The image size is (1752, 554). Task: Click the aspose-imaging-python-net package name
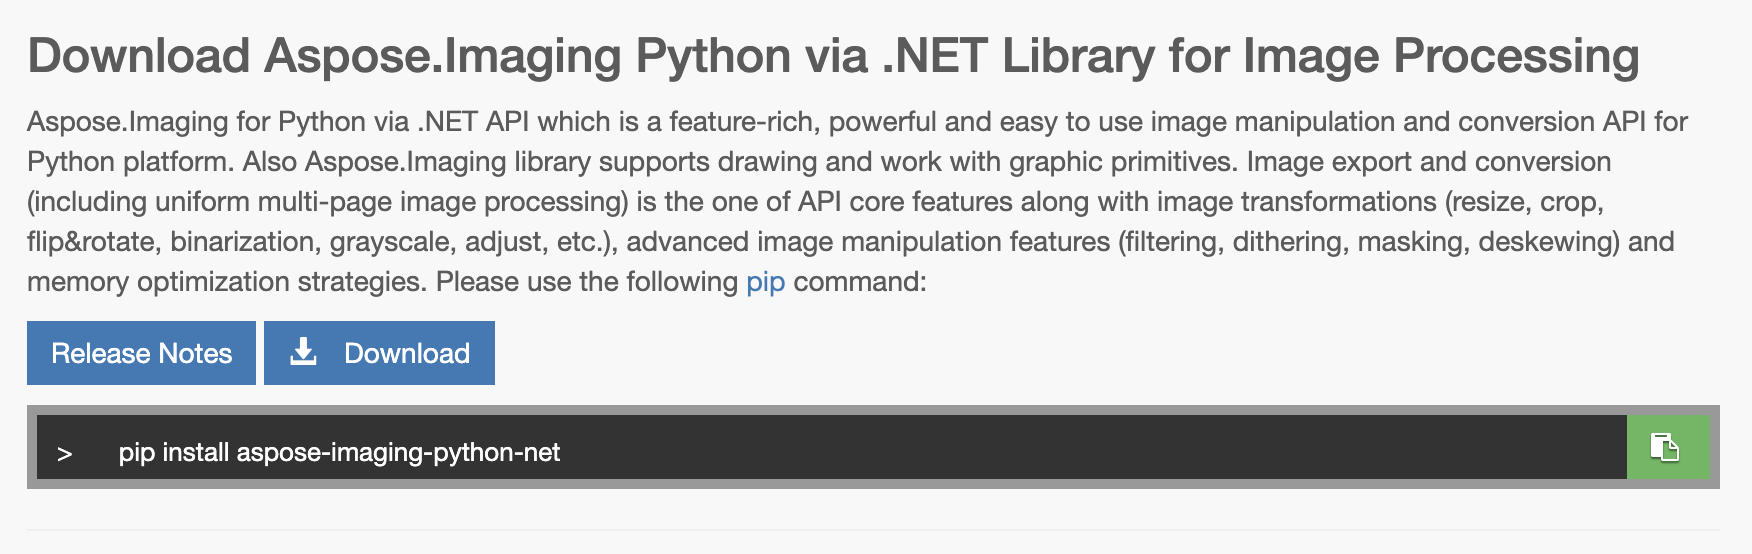coord(398,452)
